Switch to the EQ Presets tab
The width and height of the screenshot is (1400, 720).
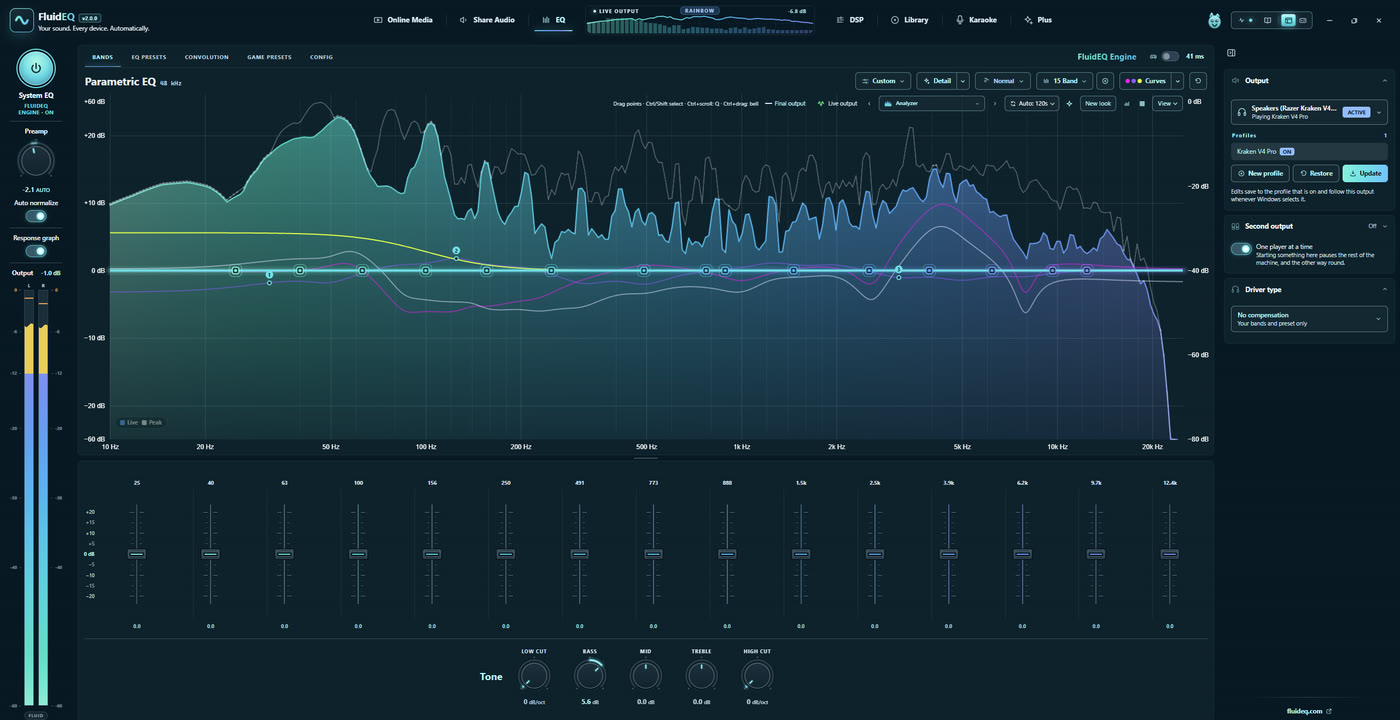(x=149, y=57)
